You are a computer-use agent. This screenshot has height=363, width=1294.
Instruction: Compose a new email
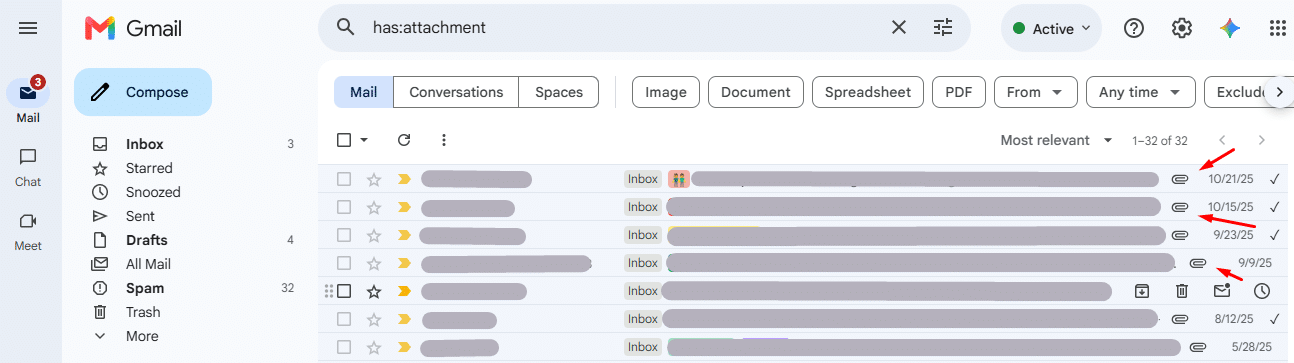coord(143,92)
